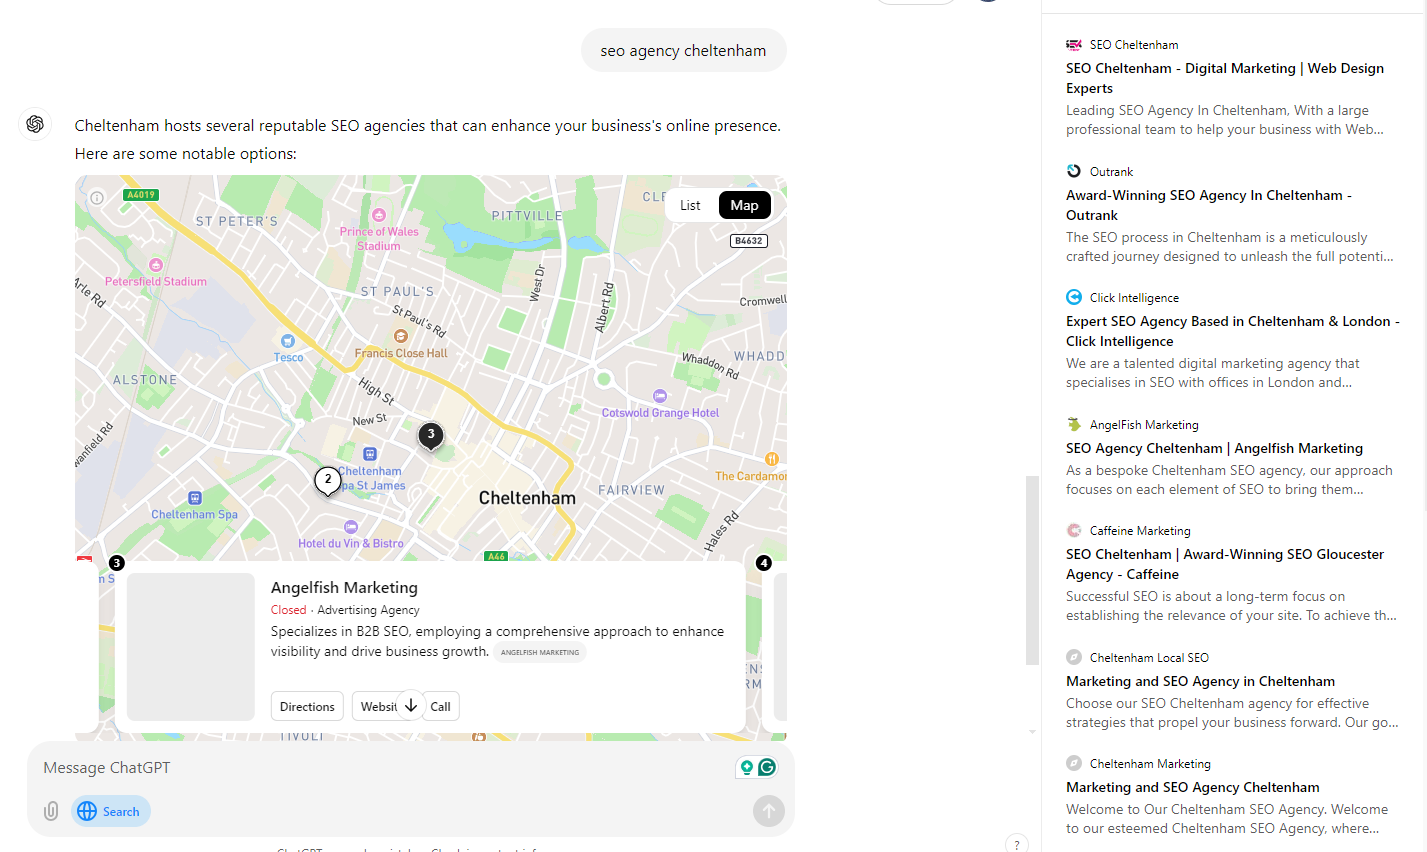Click the Caffeine Marketing favicon
This screenshot has width=1427, height=852.
pyautogui.click(x=1074, y=530)
